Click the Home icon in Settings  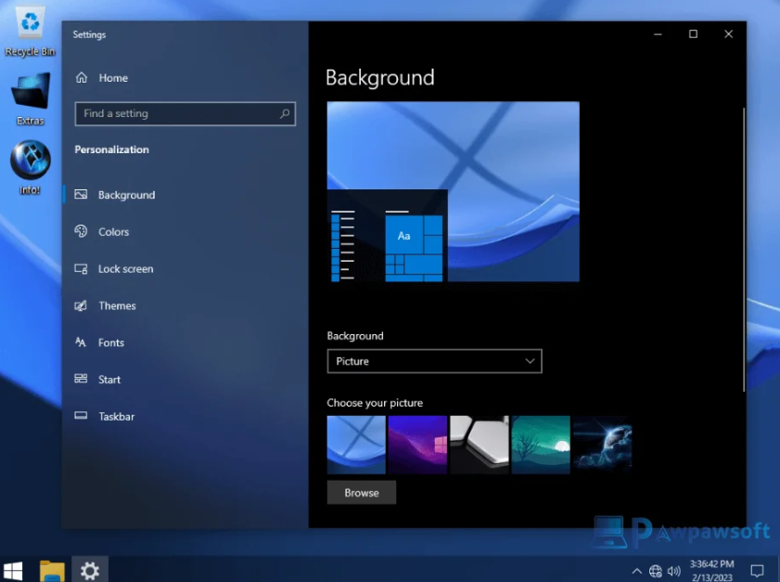(x=82, y=78)
